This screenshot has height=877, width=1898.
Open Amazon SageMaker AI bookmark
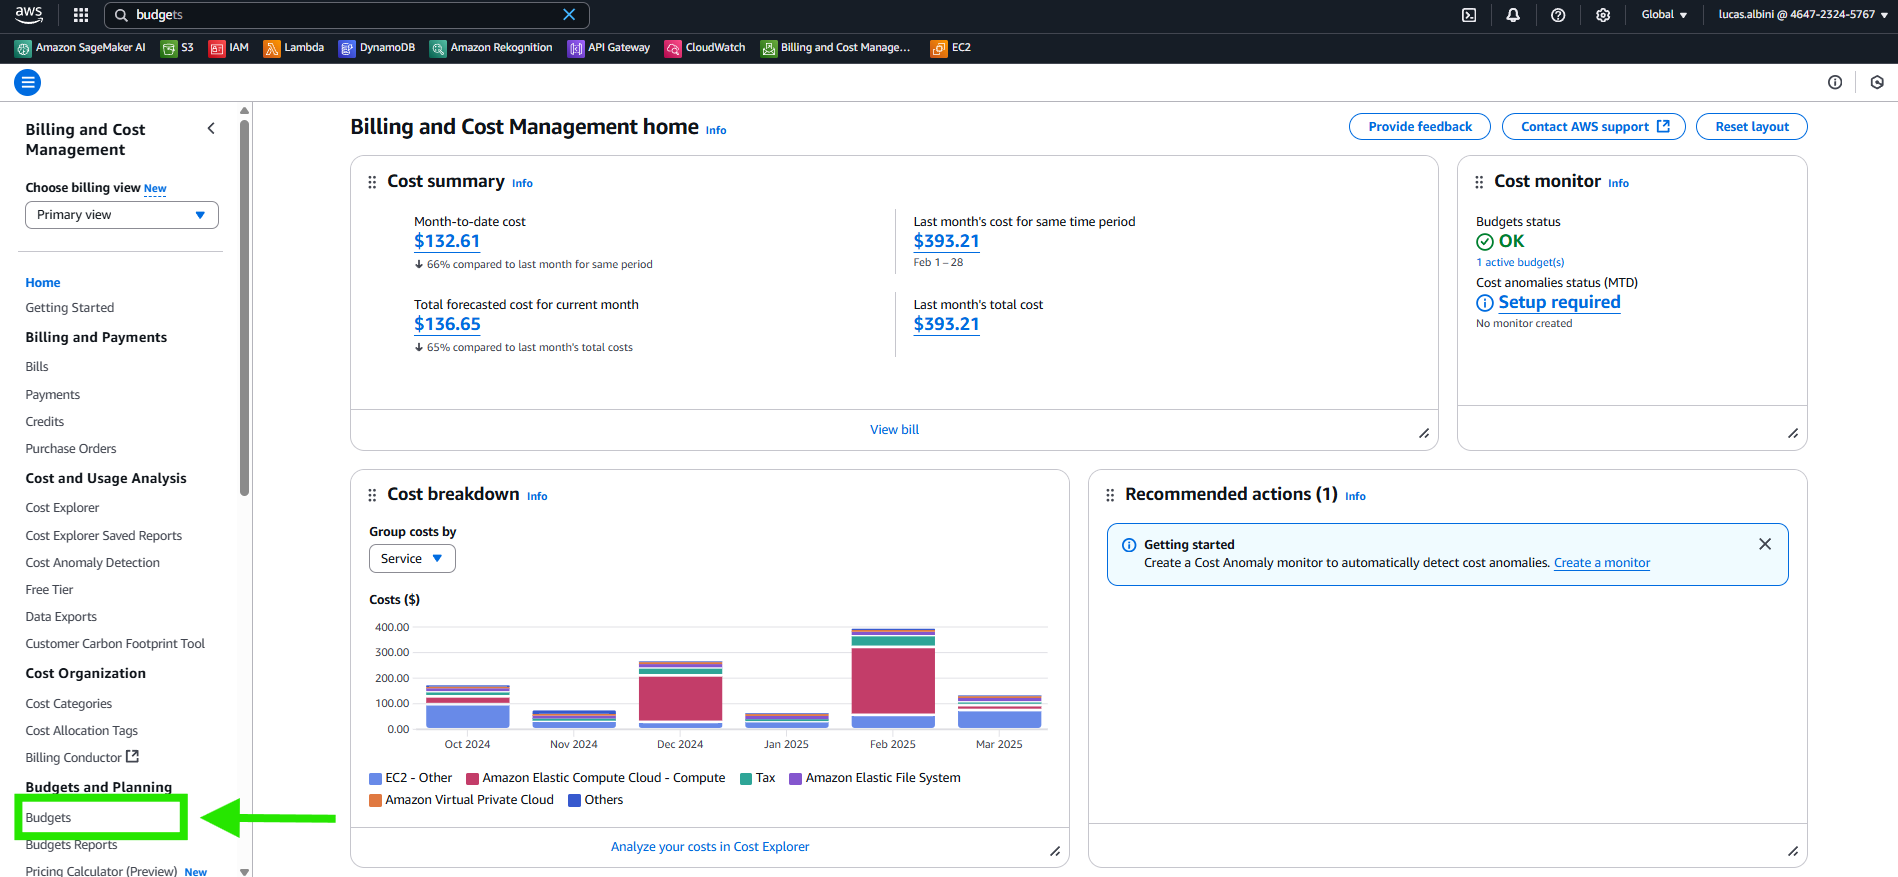click(x=80, y=48)
